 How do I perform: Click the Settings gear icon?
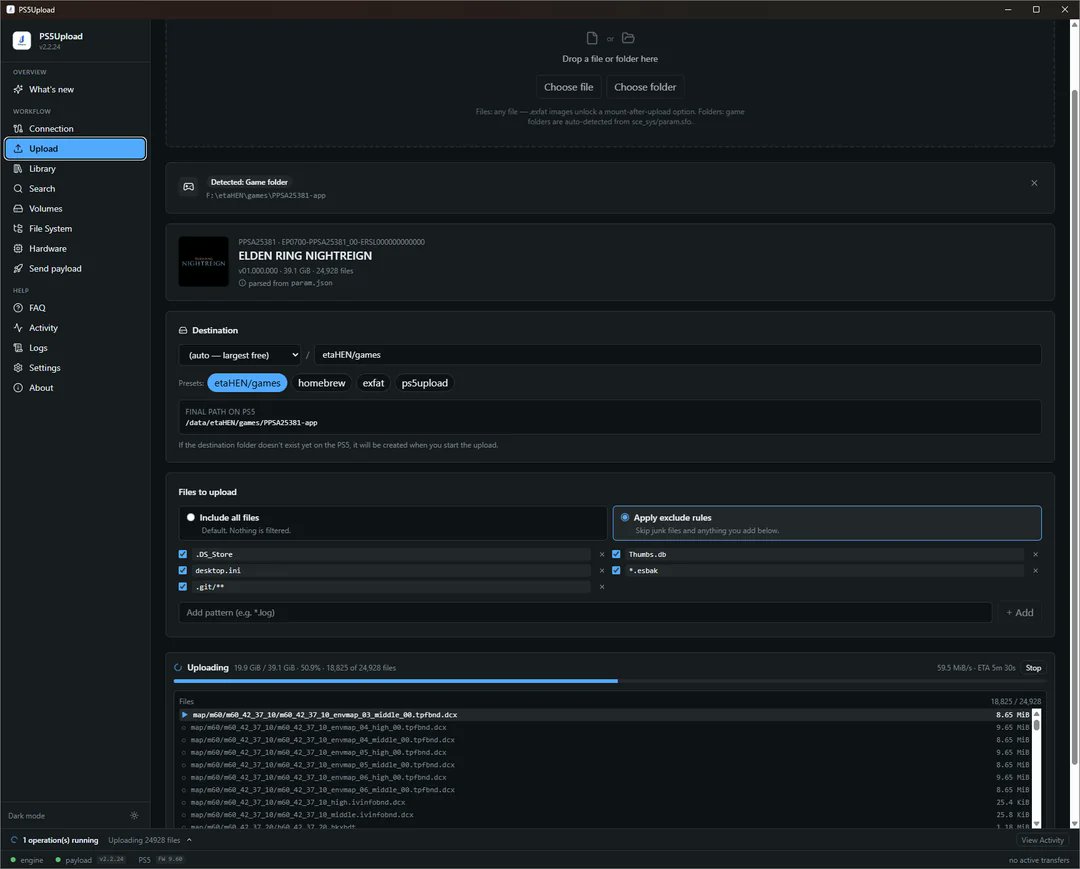pyautogui.click(x=18, y=368)
